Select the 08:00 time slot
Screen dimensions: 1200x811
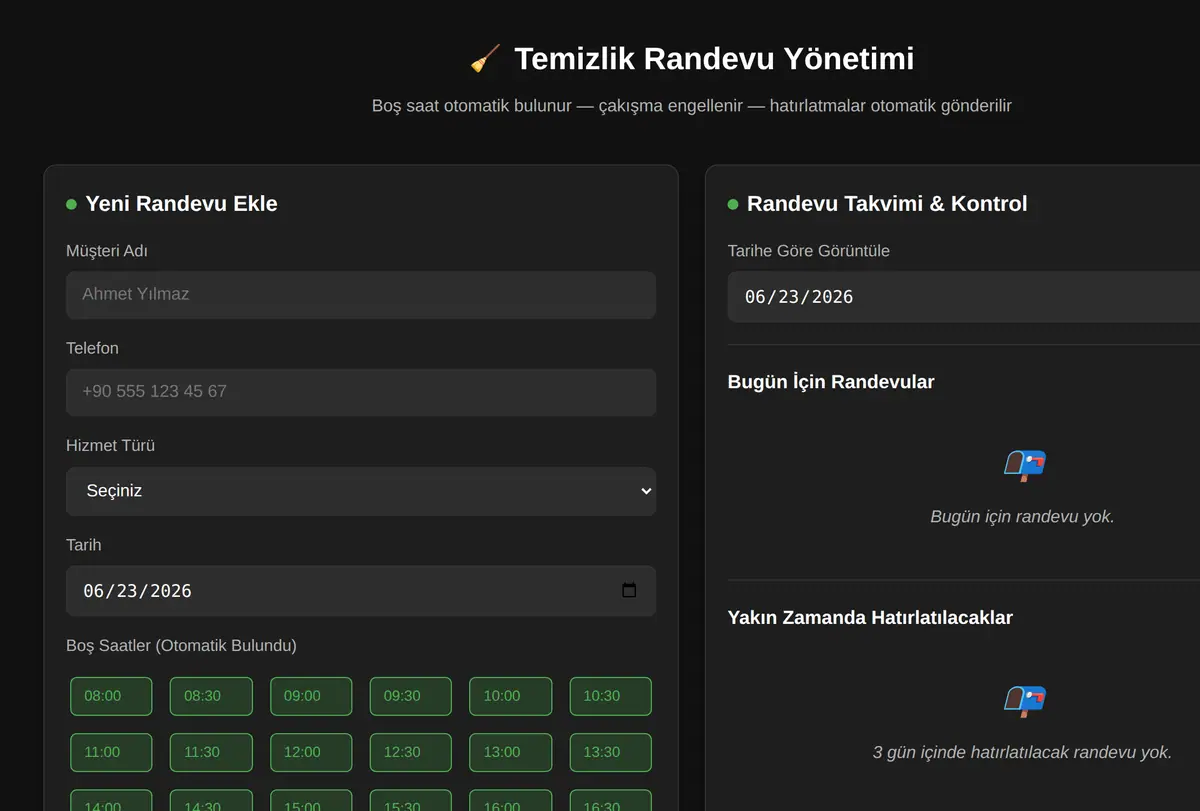111,696
